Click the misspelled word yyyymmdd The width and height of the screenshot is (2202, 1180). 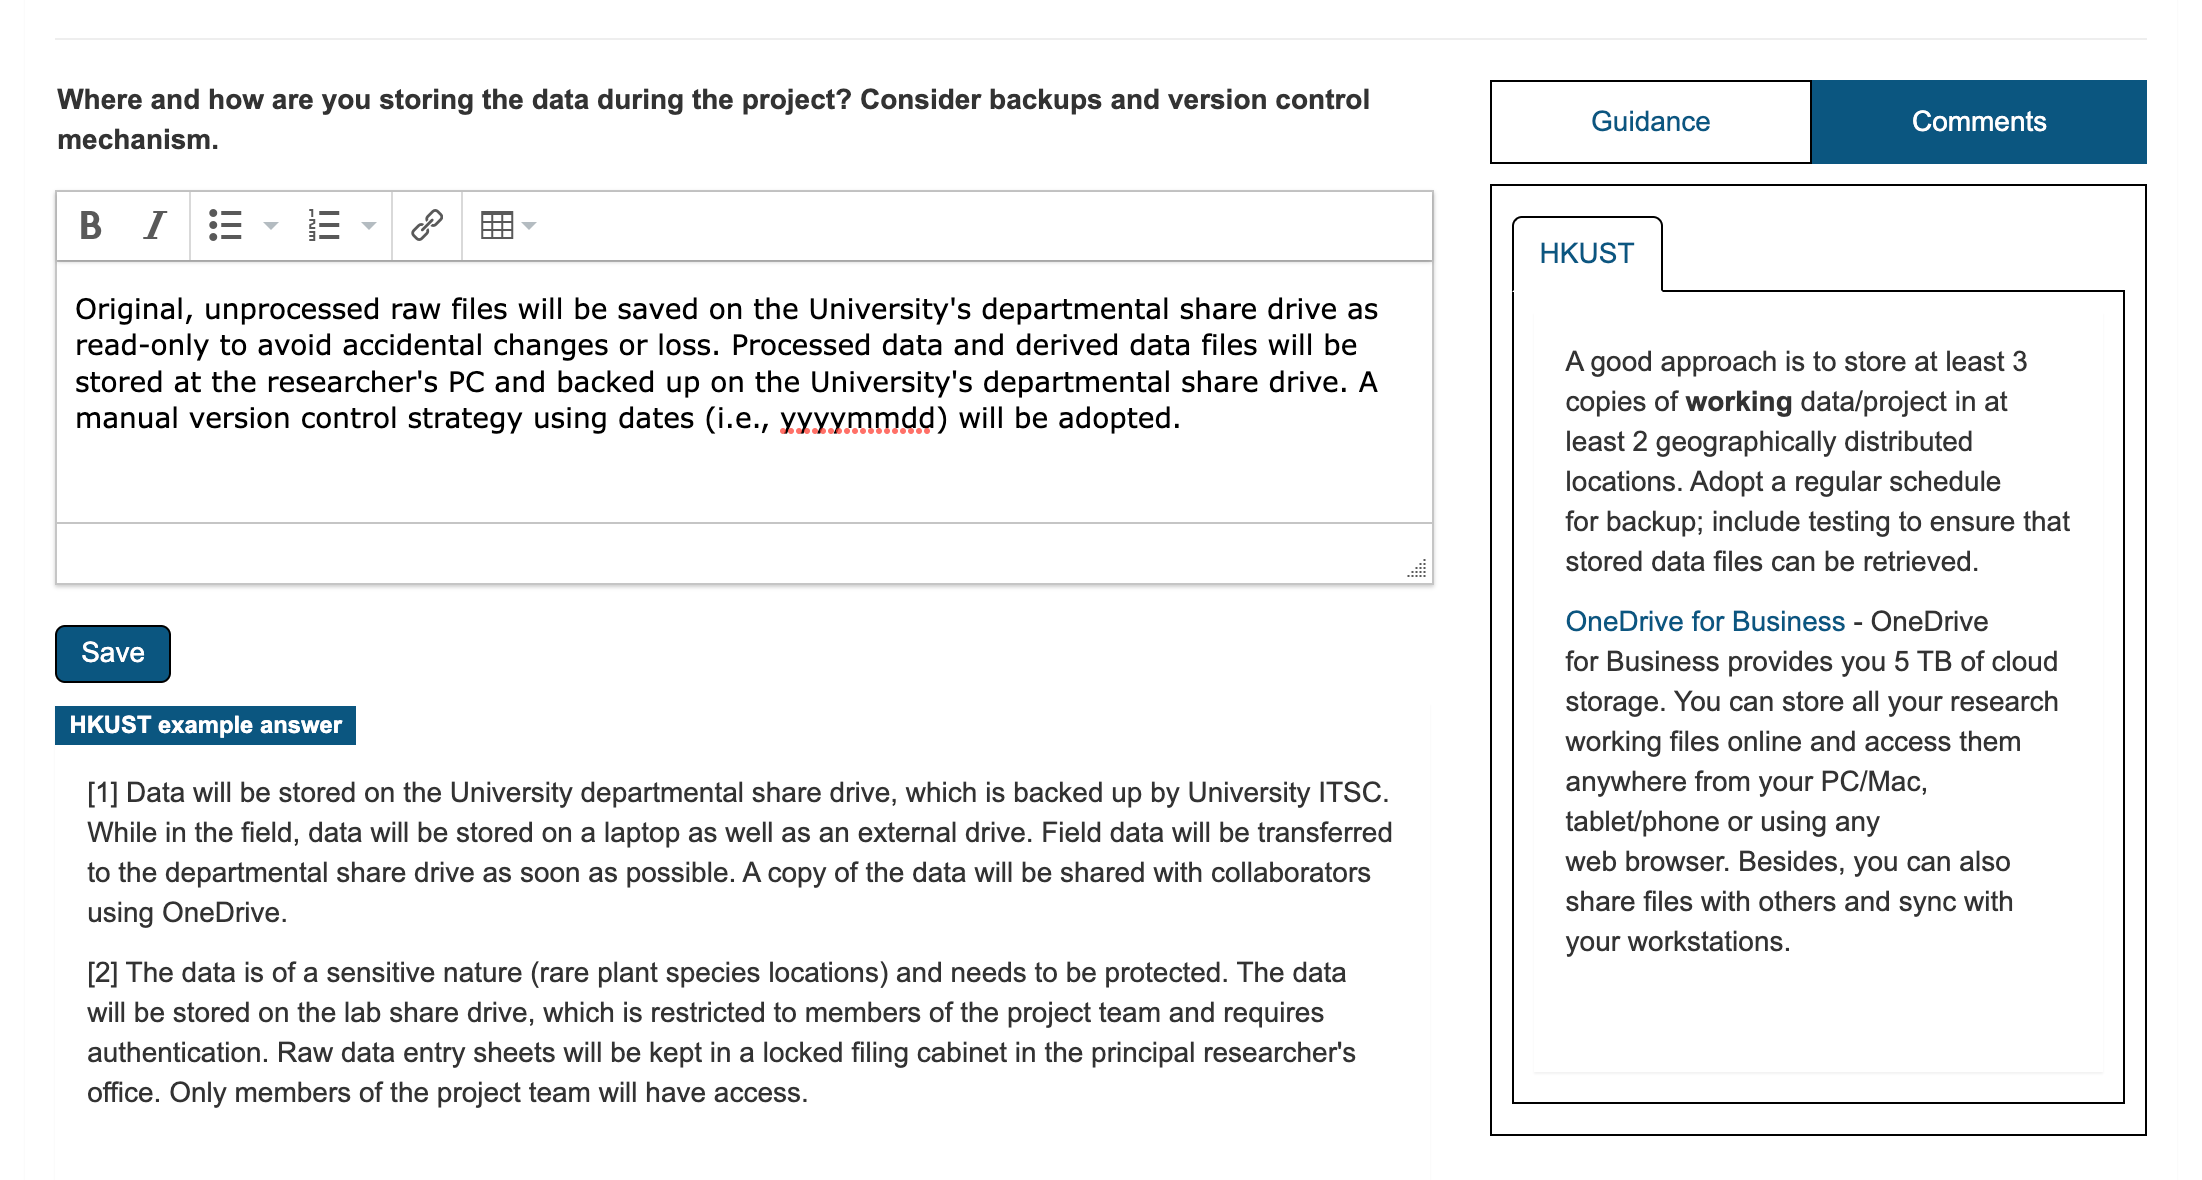pos(856,418)
